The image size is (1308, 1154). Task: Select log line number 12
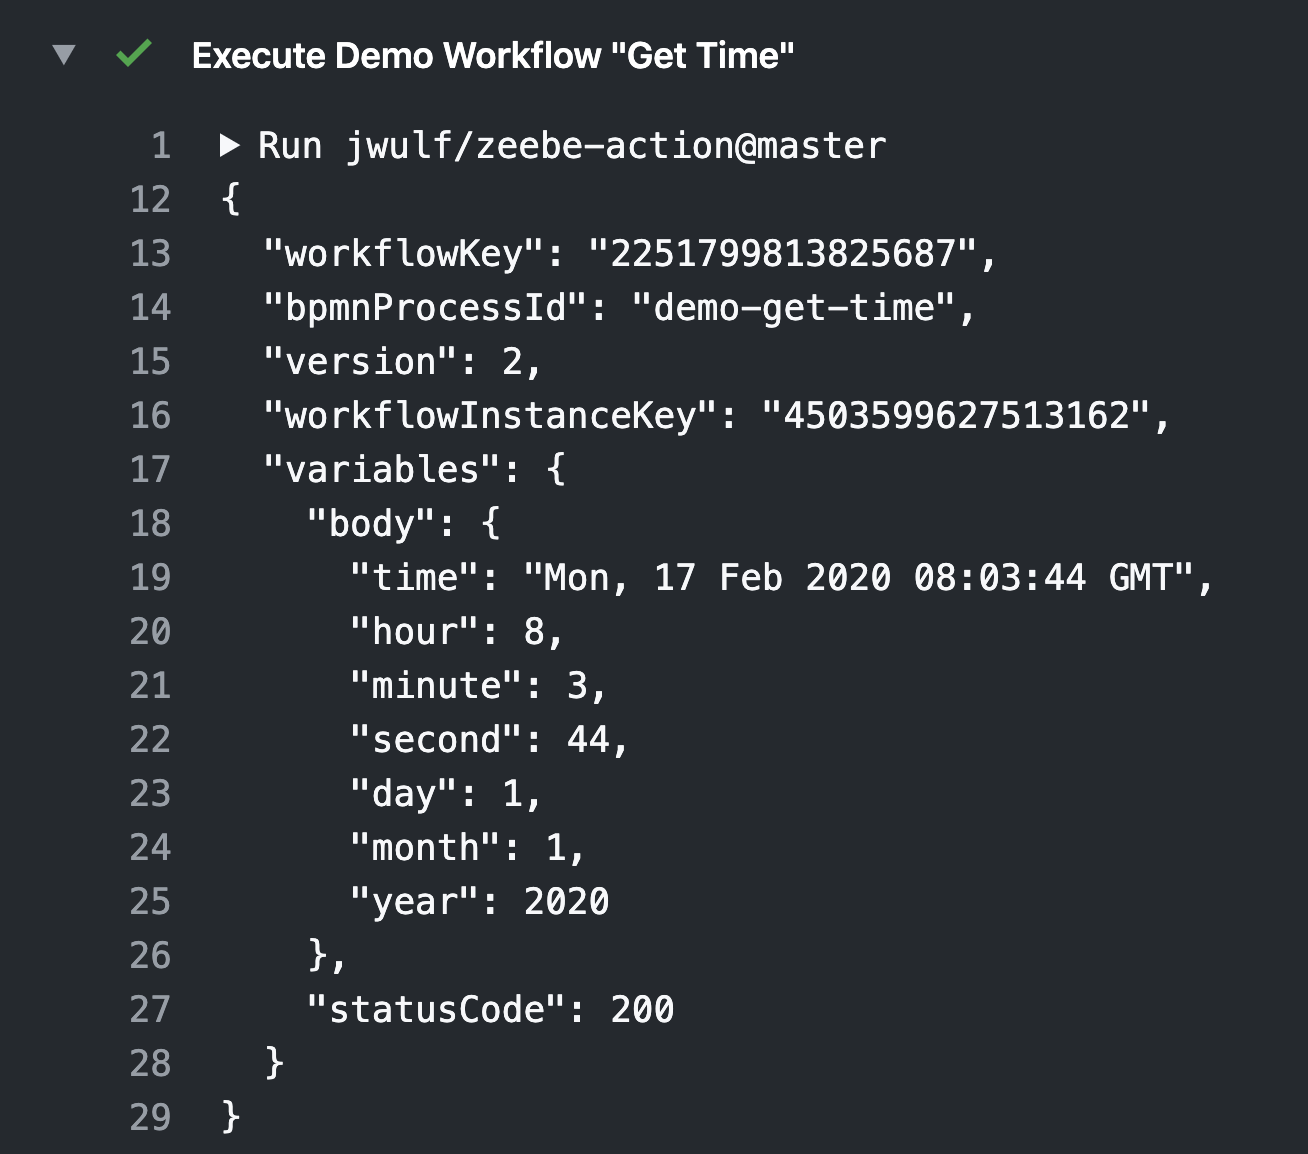(x=151, y=200)
